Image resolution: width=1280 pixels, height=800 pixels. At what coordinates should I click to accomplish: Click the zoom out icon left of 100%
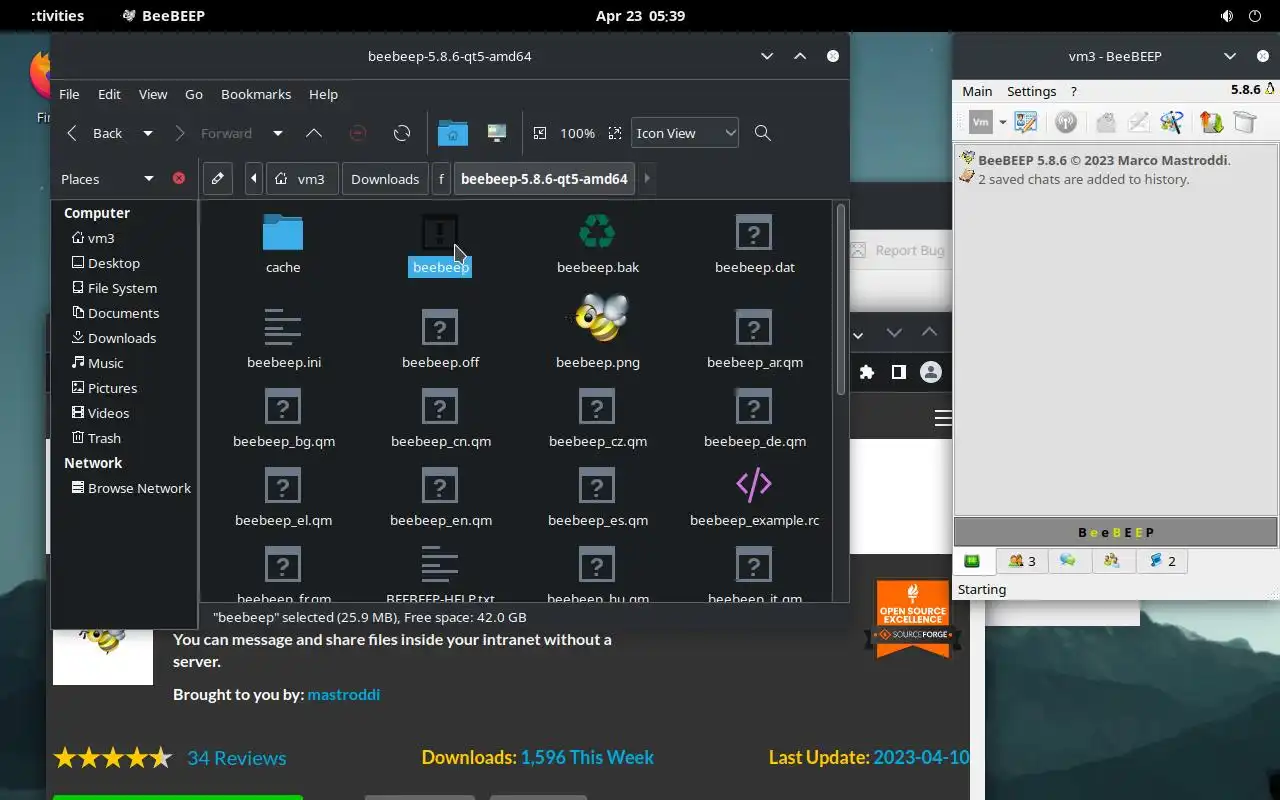coord(540,133)
